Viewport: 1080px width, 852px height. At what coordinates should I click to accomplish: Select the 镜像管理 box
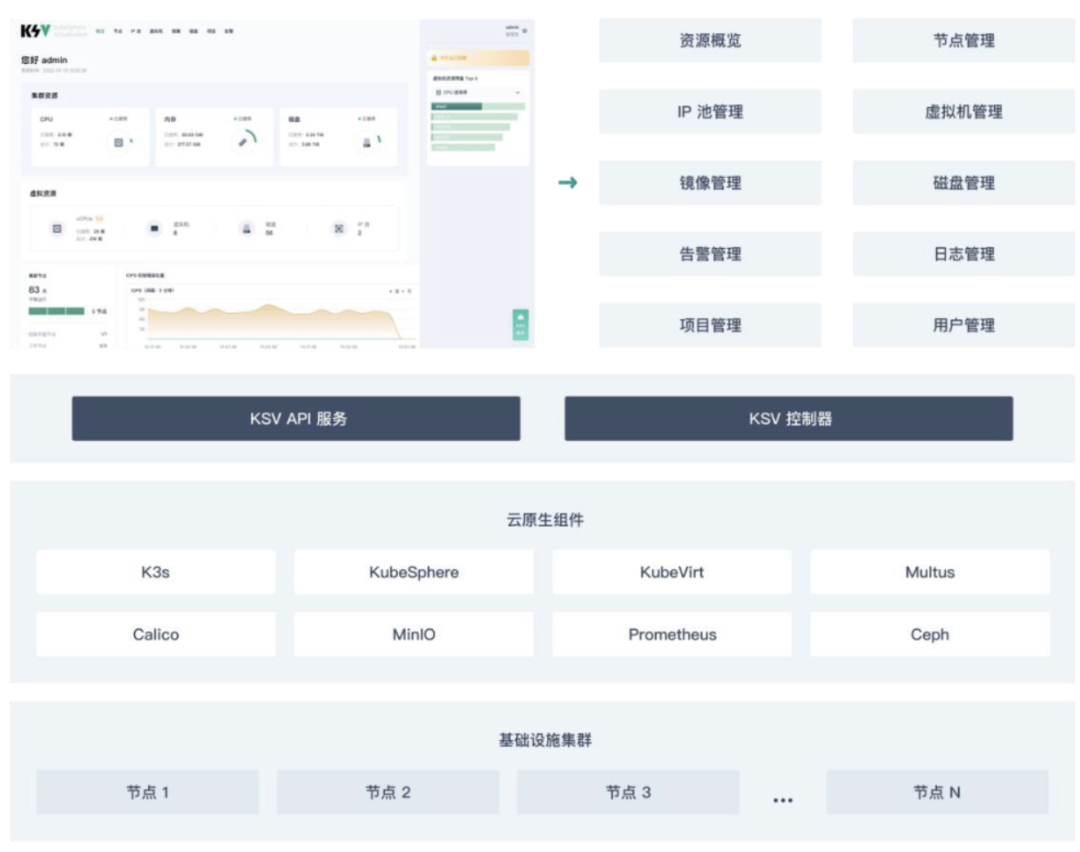(x=710, y=183)
